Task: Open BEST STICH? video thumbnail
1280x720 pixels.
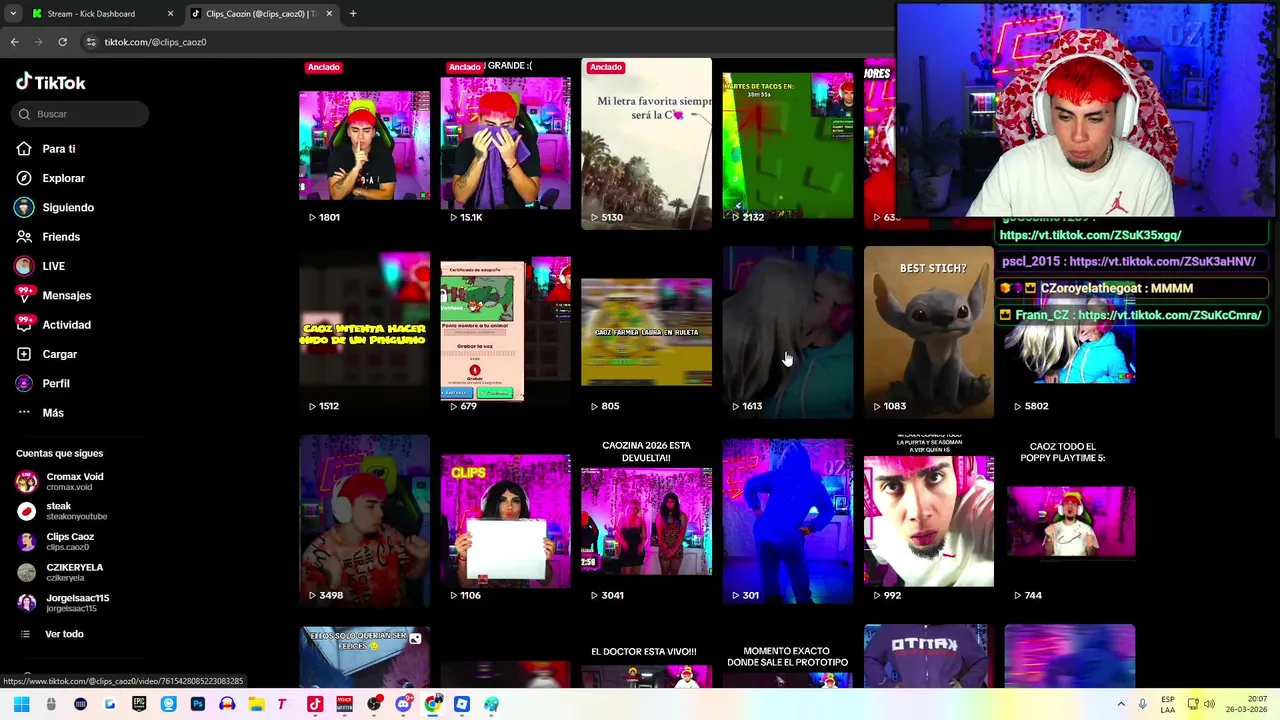Action: pyautogui.click(x=928, y=332)
